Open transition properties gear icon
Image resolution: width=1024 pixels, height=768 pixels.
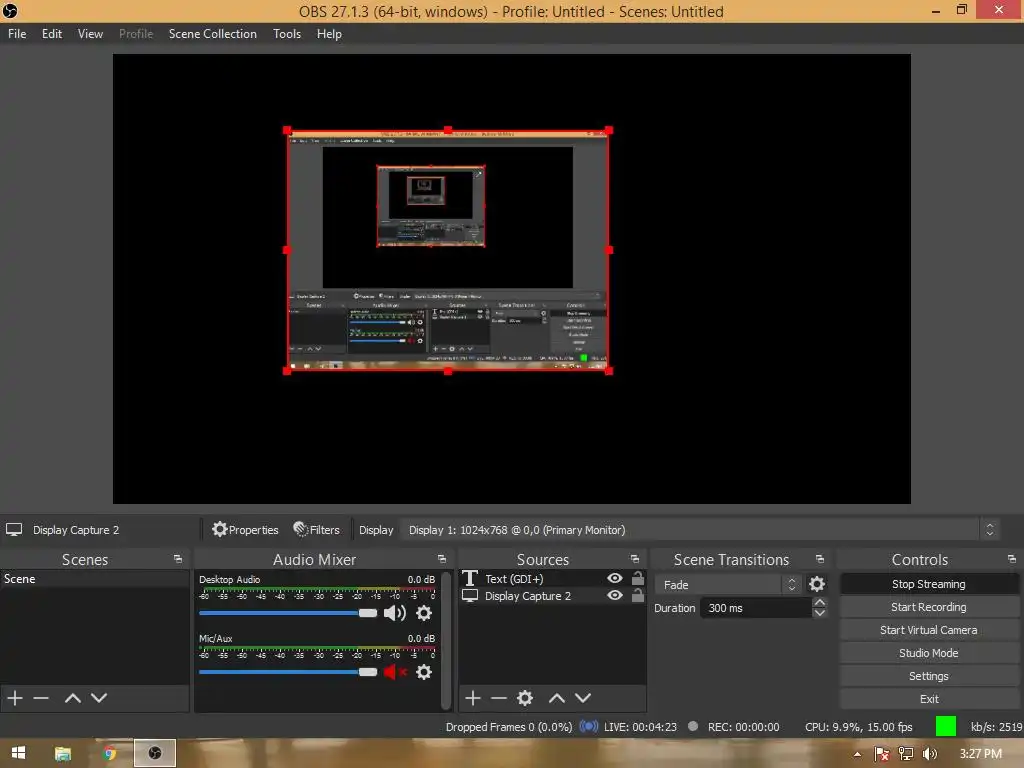tap(817, 584)
